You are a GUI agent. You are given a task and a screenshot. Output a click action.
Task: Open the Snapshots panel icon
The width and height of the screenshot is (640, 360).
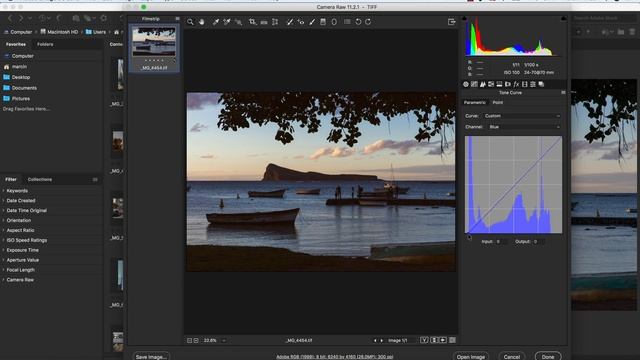pyautogui.click(x=541, y=84)
